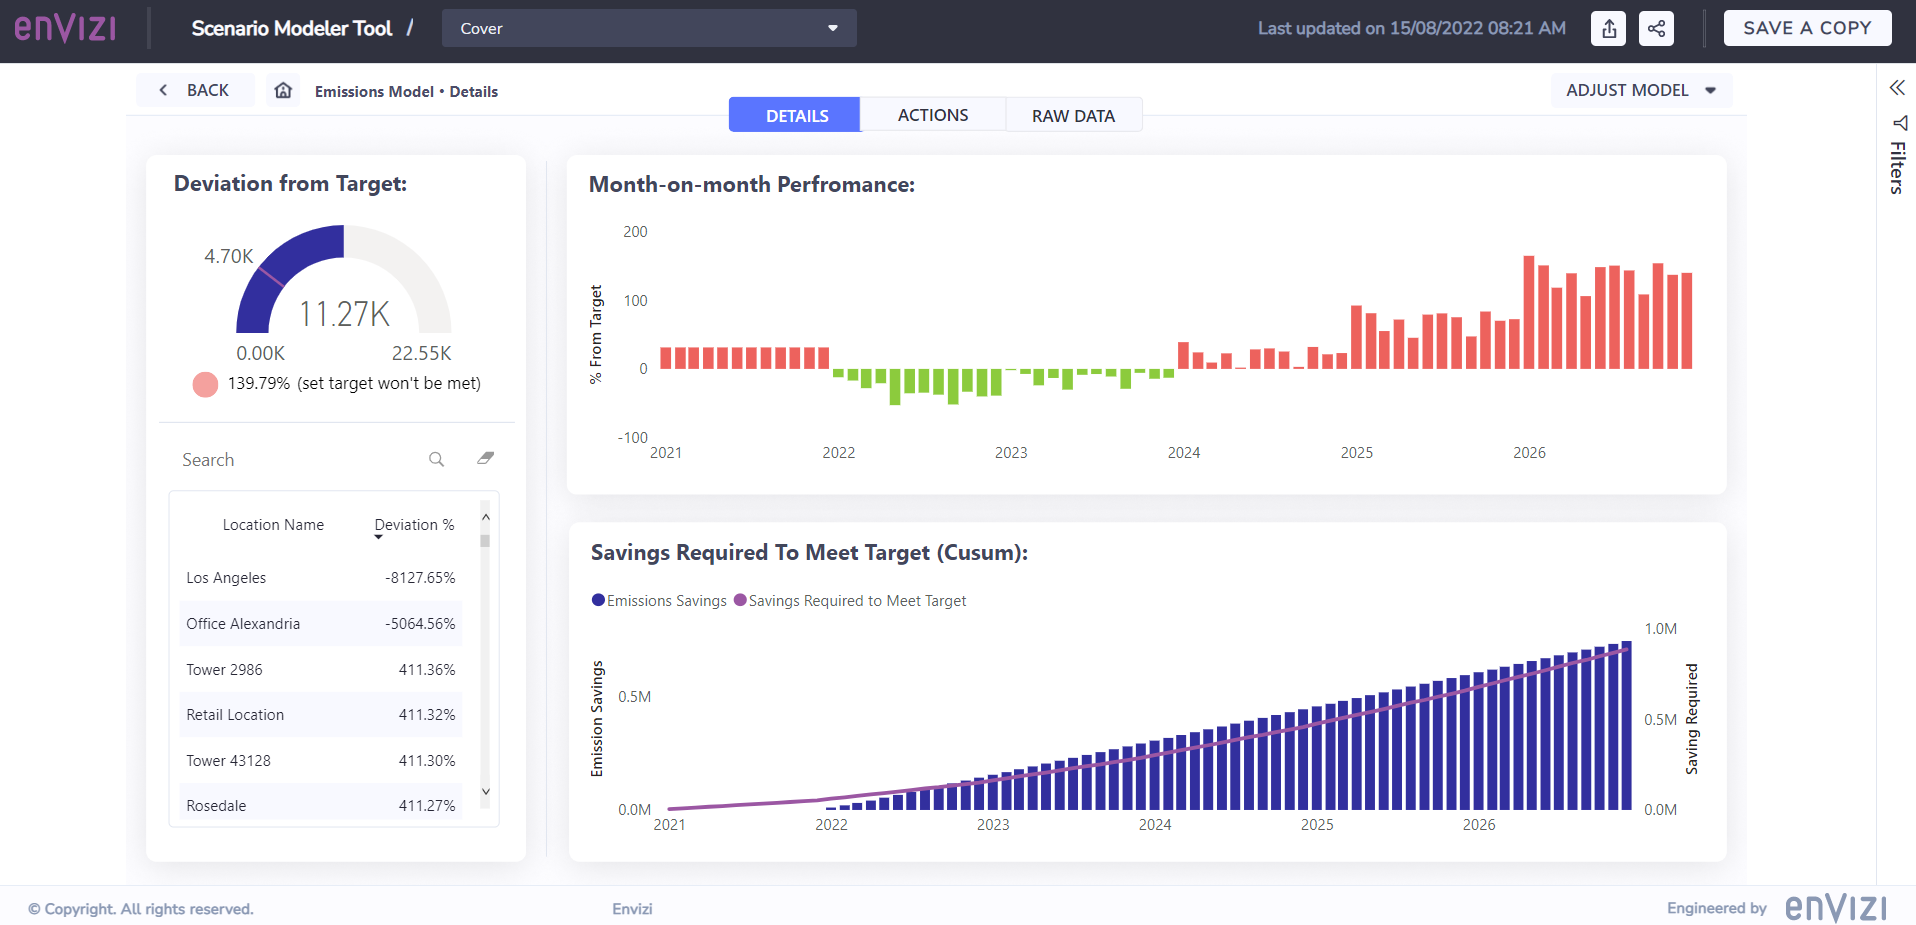Open sort arrow under Deviation % header
Screen dimensions: 1916x925
[378, 537]
